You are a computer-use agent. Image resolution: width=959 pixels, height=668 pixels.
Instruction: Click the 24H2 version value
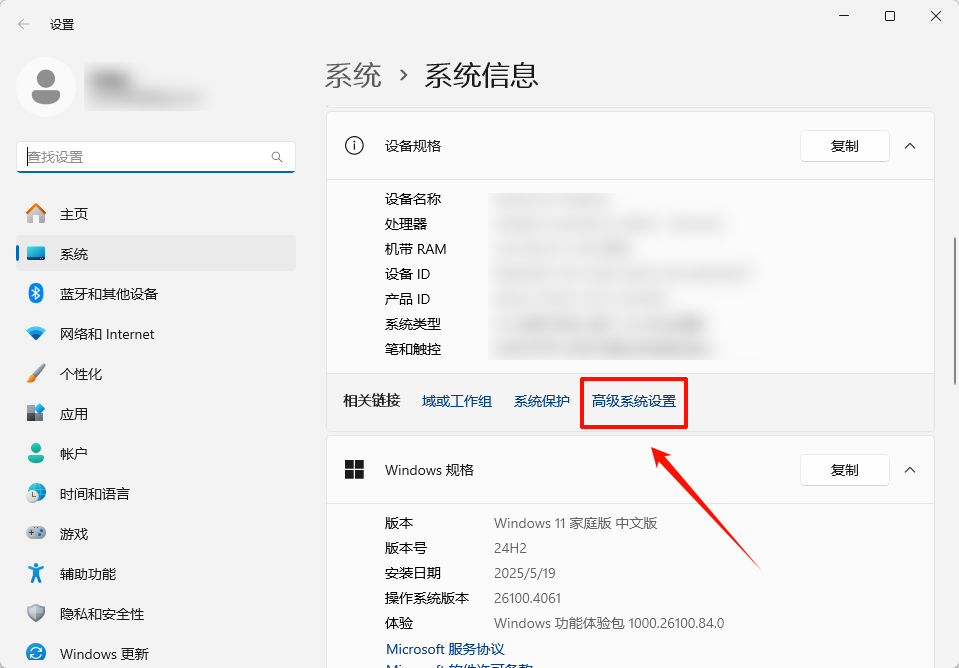click(510, 548)
